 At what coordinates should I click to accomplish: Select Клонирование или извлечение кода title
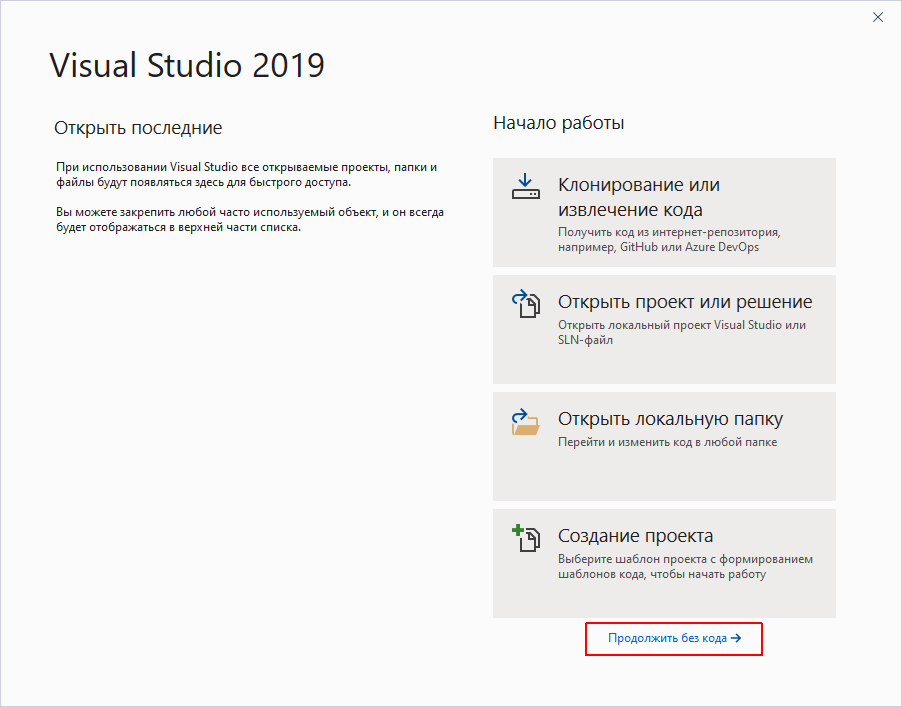pos(639,197)
